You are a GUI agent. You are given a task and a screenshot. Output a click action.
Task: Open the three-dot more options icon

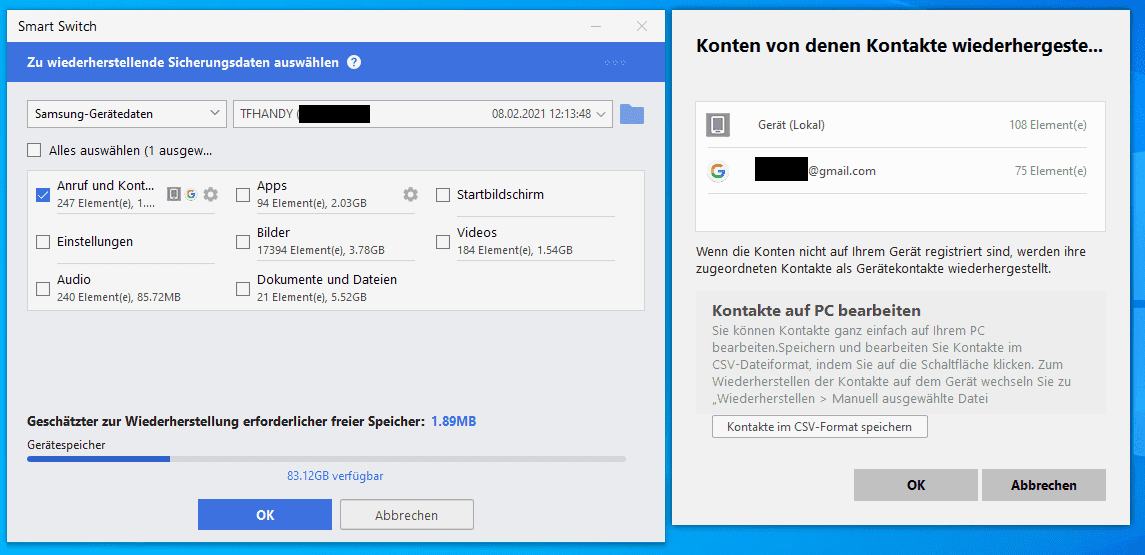tap(616, 63)
